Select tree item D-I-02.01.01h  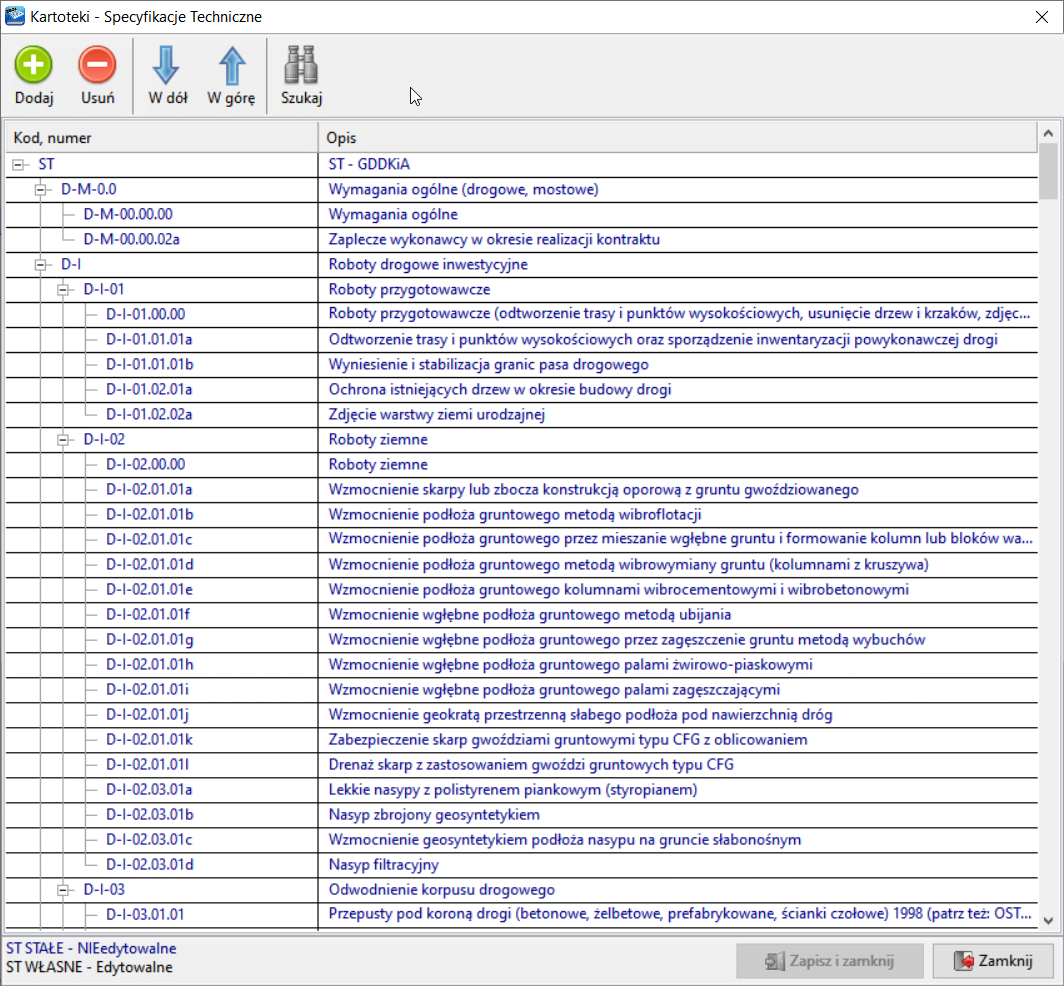149,664
